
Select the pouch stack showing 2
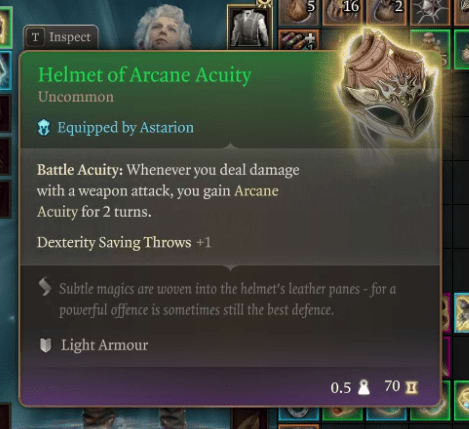click(x=387, y=12)
